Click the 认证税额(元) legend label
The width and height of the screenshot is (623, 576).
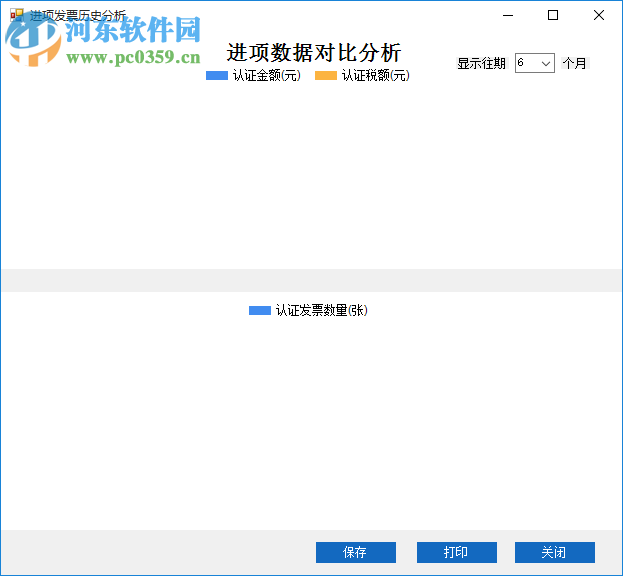(x=375, y=75)
